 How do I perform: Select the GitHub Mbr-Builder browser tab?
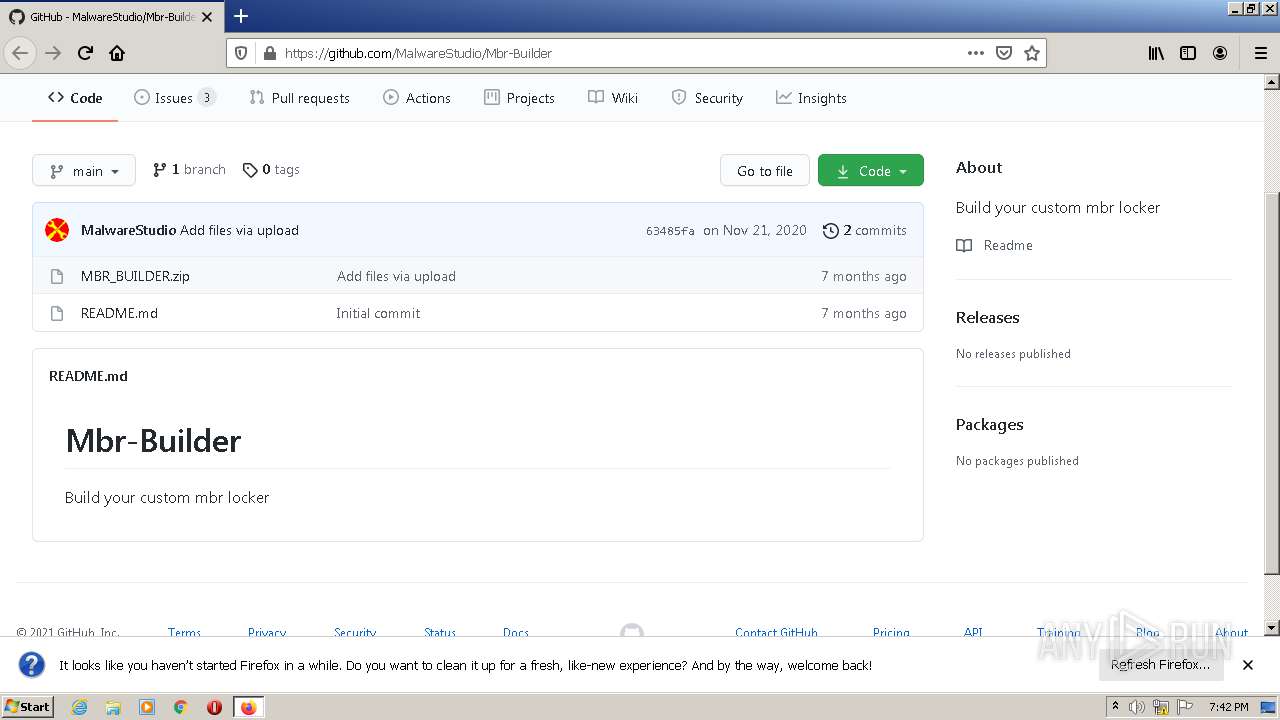pyautogui.click(x=112, y=17)
